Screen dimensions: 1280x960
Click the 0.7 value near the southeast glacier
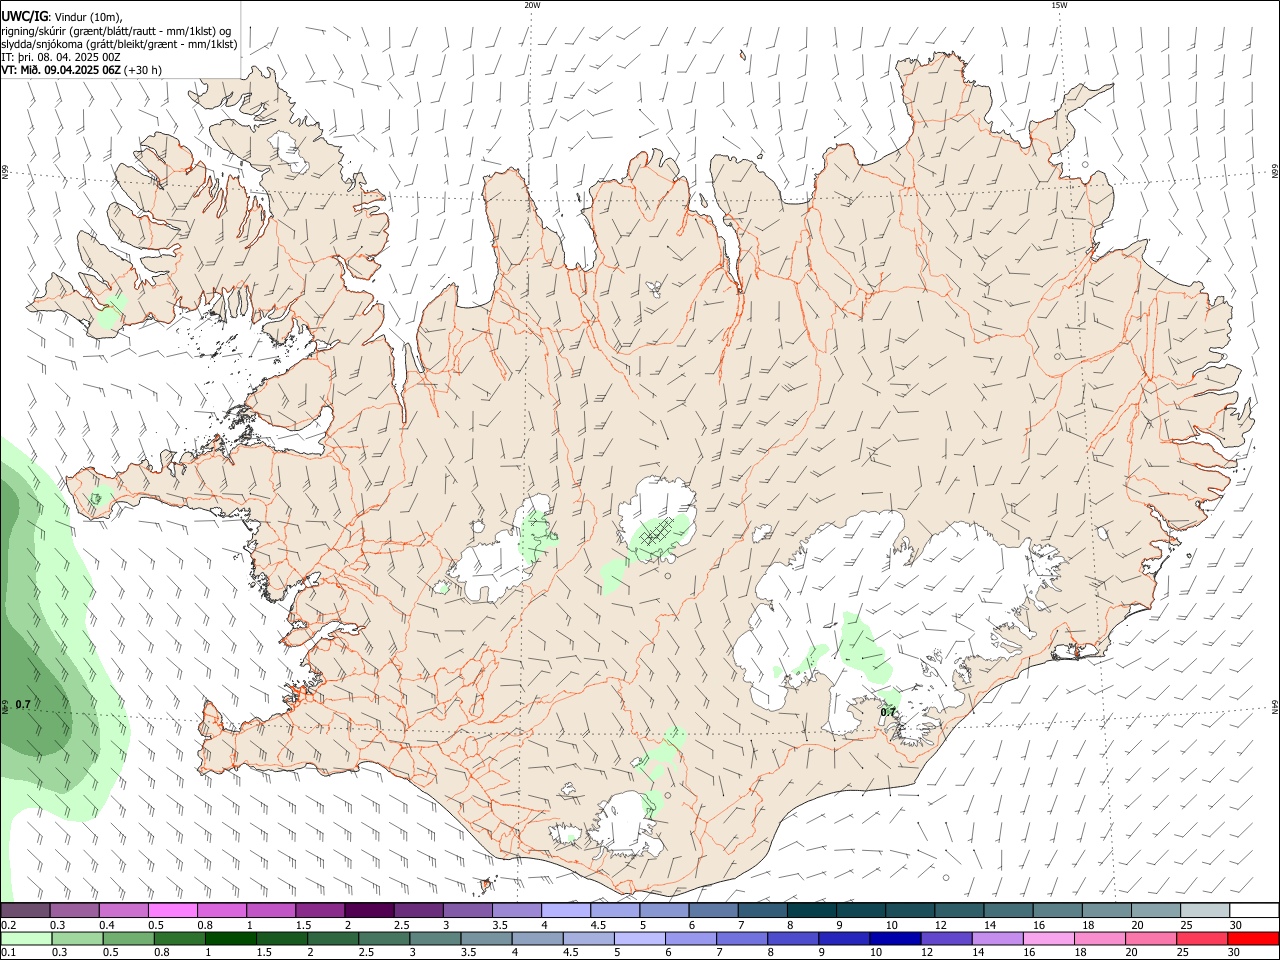tap(888, 712)
